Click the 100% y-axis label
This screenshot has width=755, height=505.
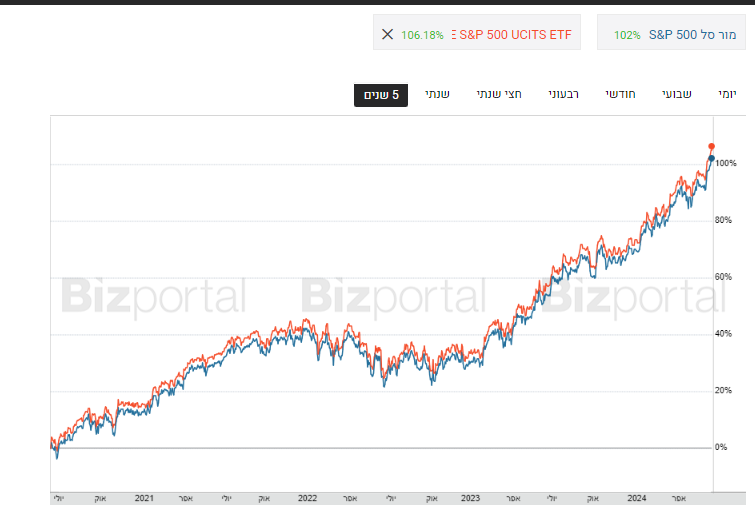pos(726,163)
